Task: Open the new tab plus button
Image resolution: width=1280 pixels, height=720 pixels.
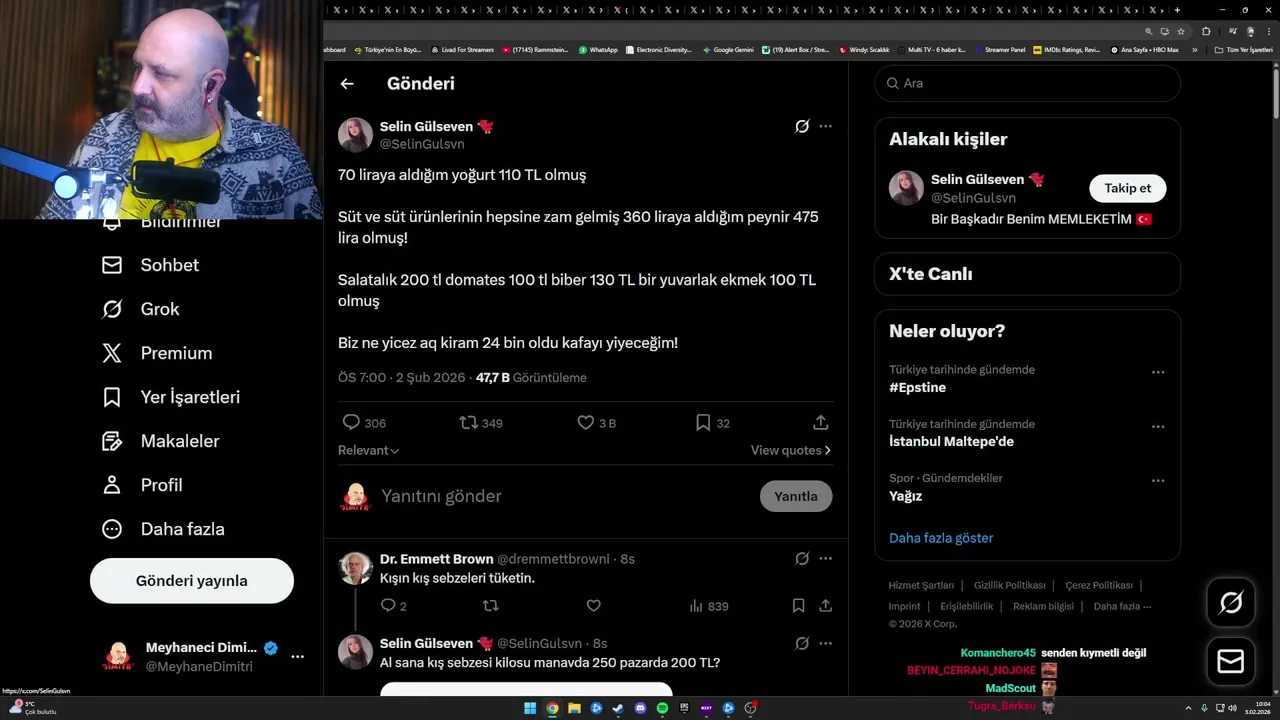Action: (x=1177, y=10)
